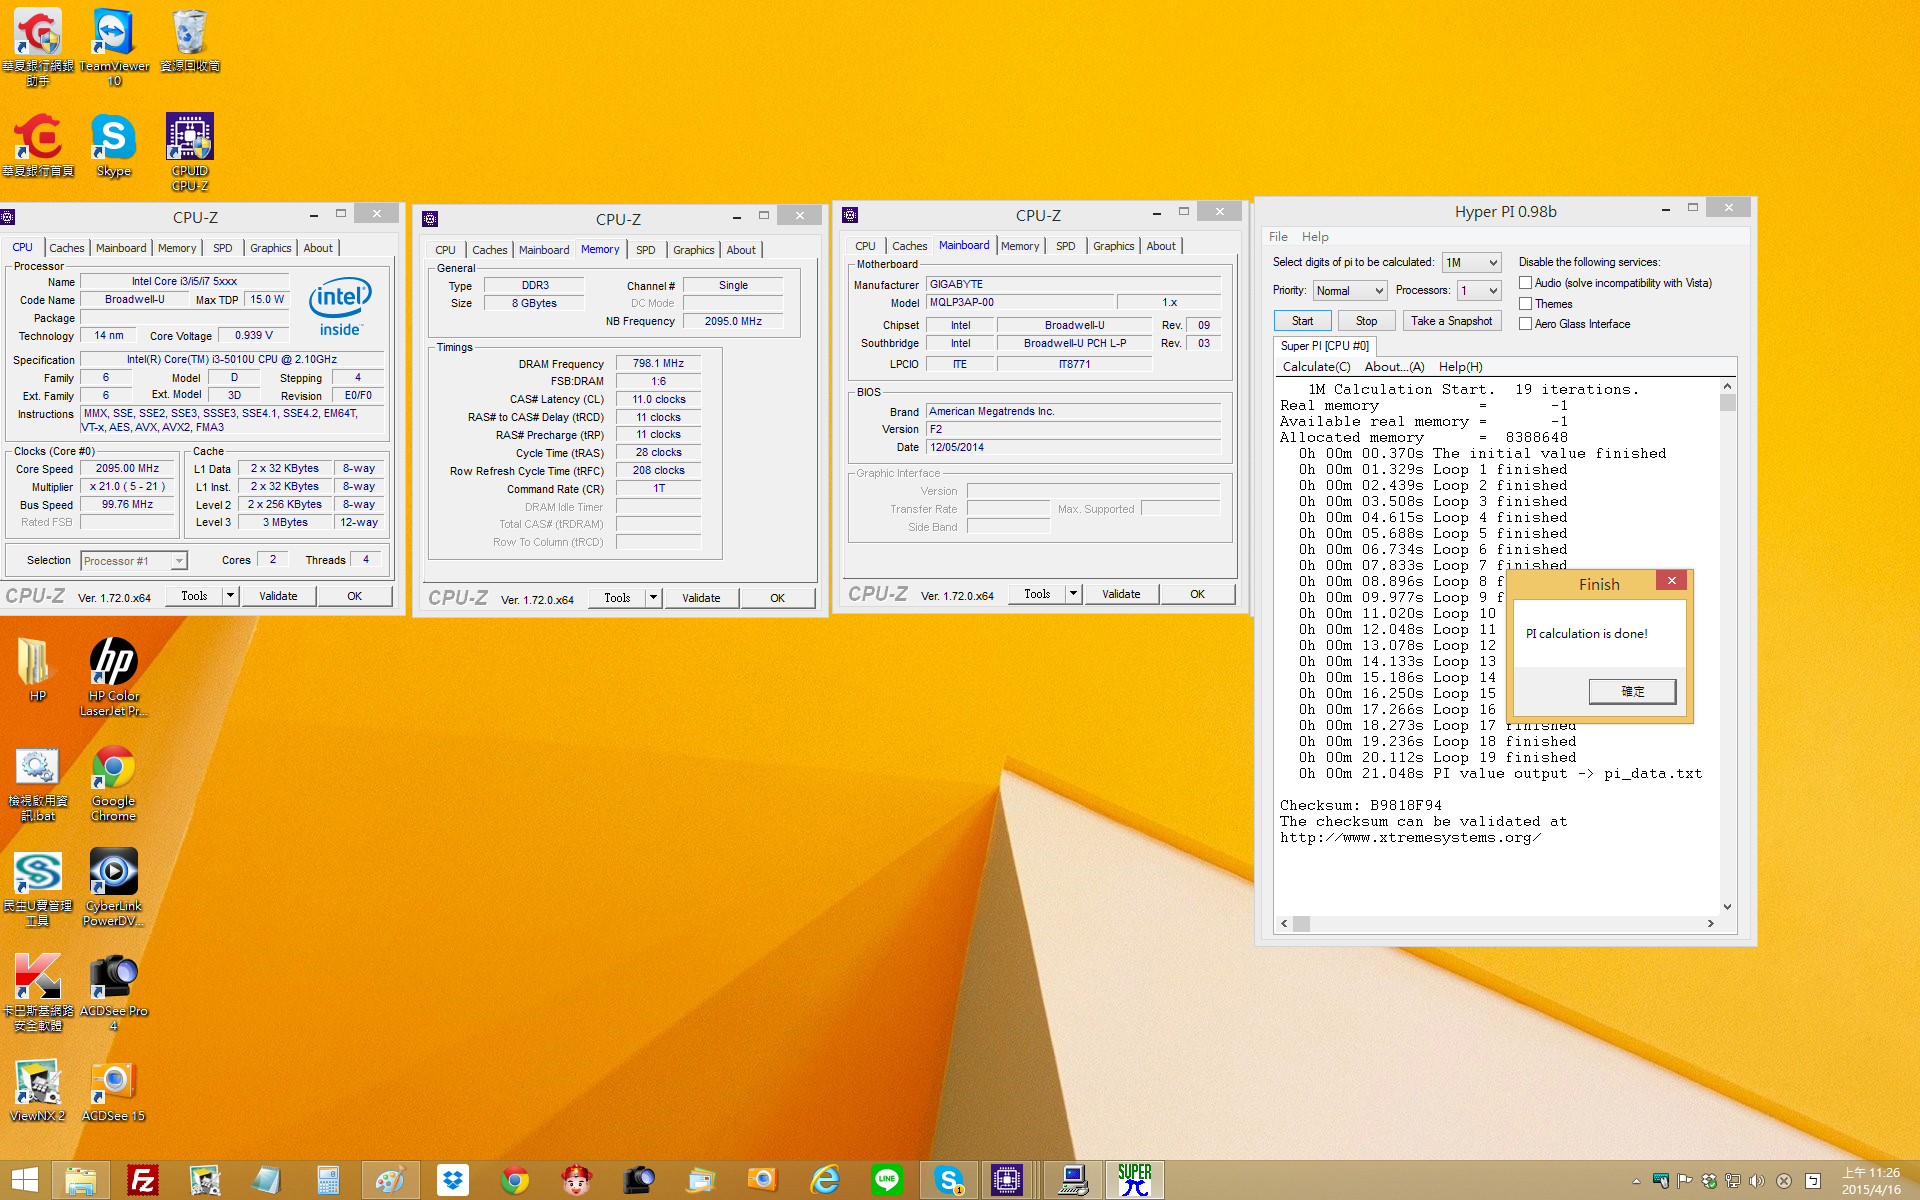Open the Processor #1 selection dropdown
Viewport: 1920px width, 1200px height.
pos(133,561)
